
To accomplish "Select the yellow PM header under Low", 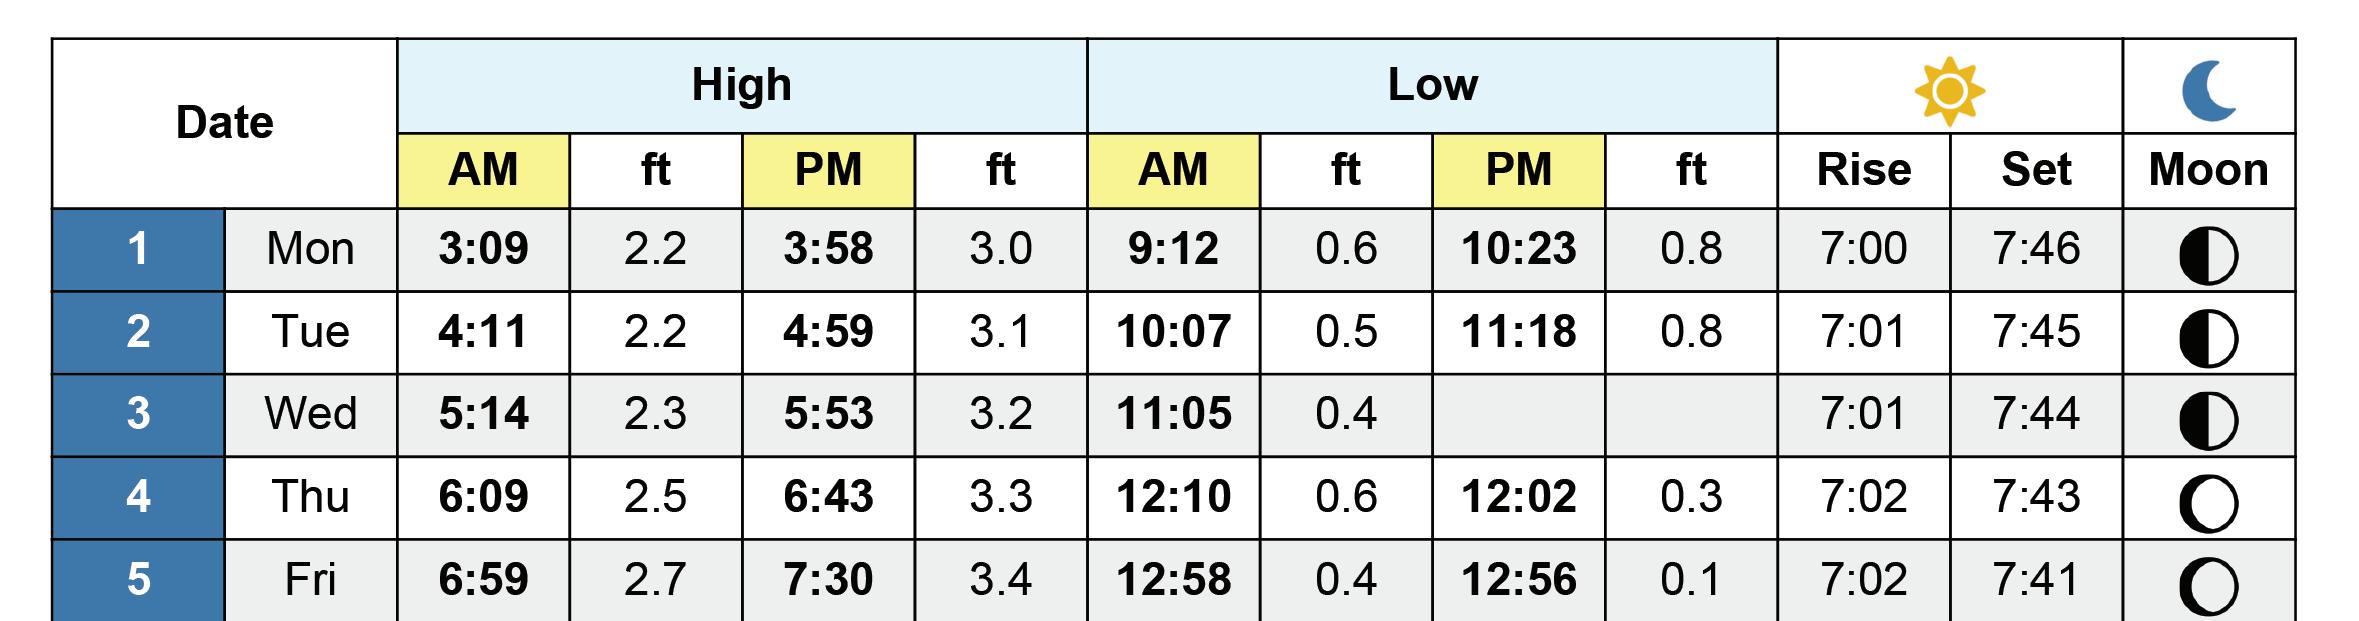I will click(x=1519, y=170).
